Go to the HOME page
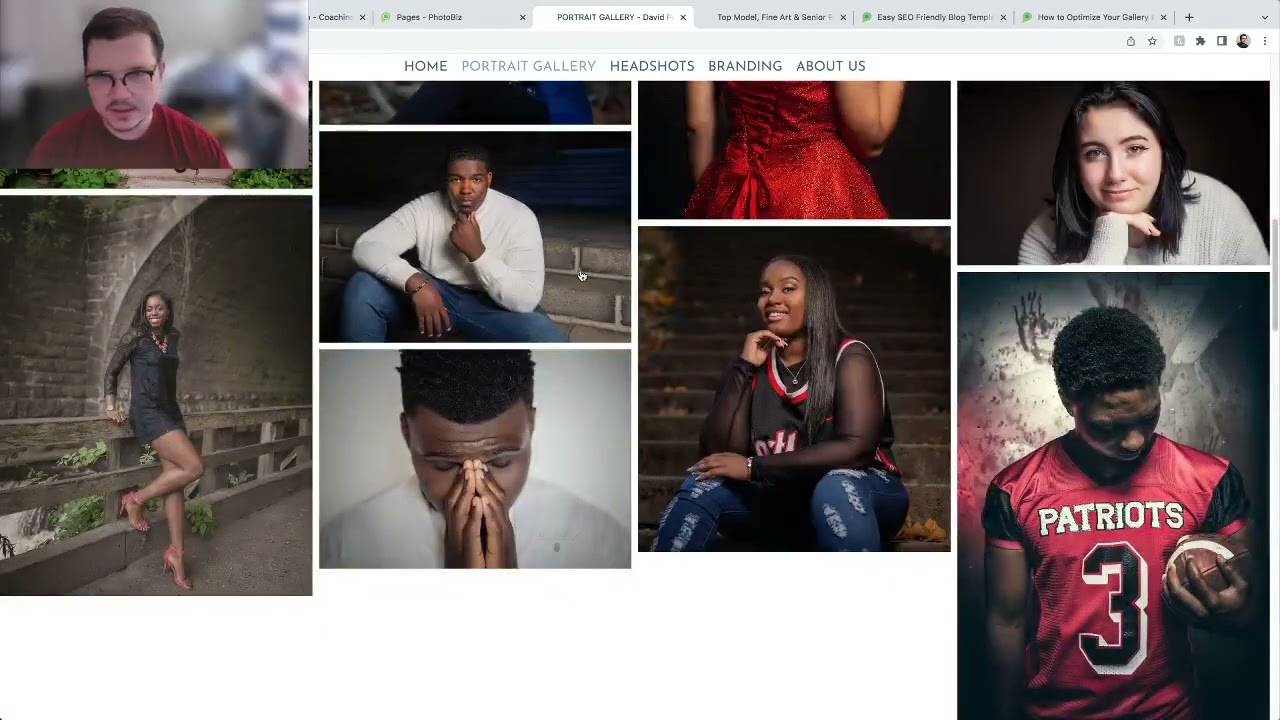1280x720 pixels. [x=426, y=66]
